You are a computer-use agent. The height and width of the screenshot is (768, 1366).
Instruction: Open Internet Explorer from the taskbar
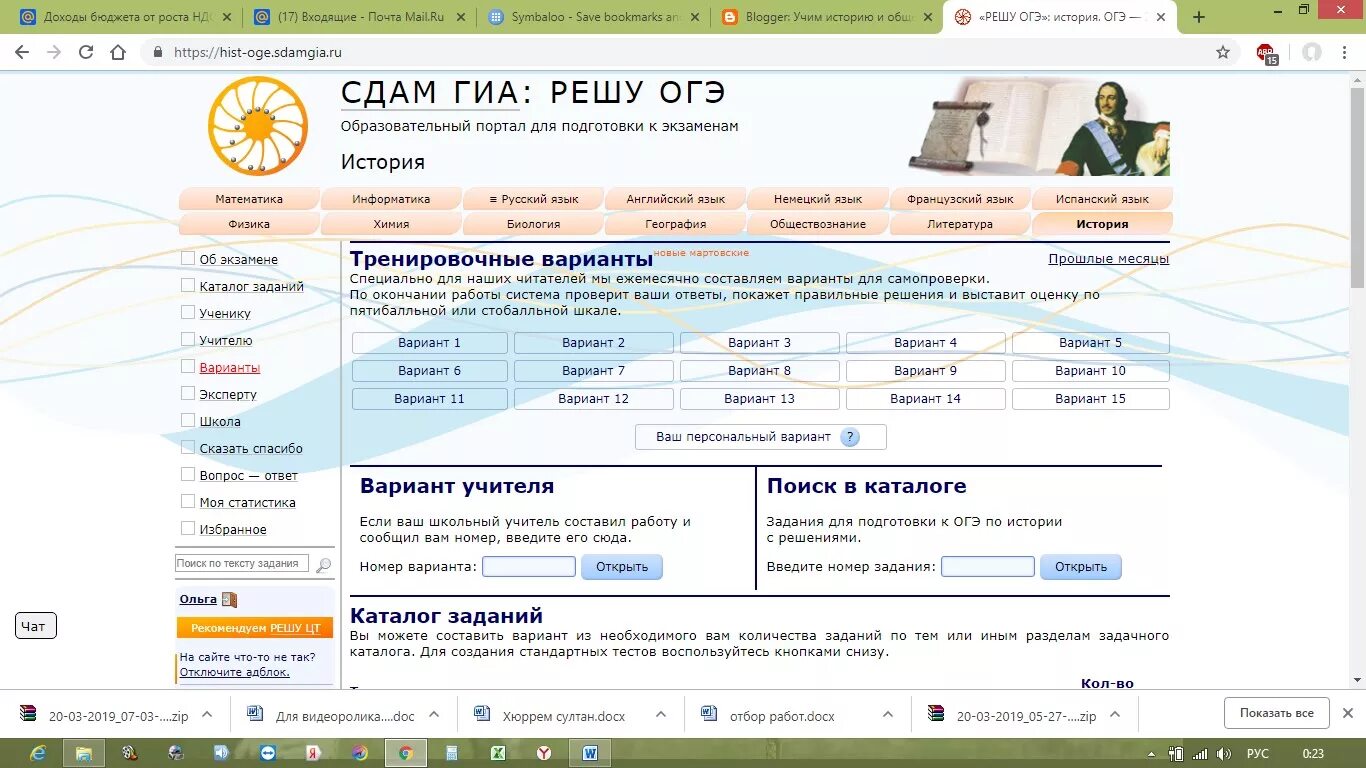click(x=38, y=753)
